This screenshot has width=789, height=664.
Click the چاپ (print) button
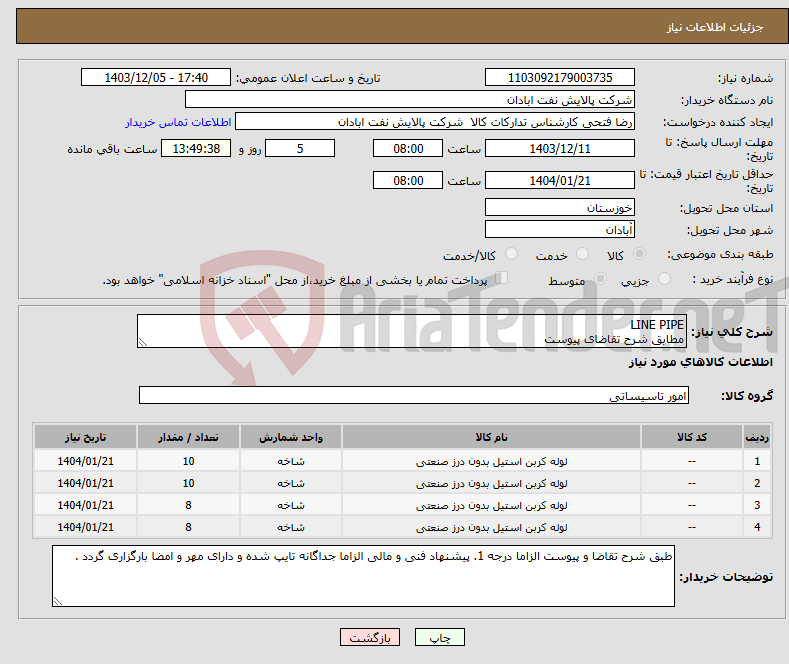439,637
